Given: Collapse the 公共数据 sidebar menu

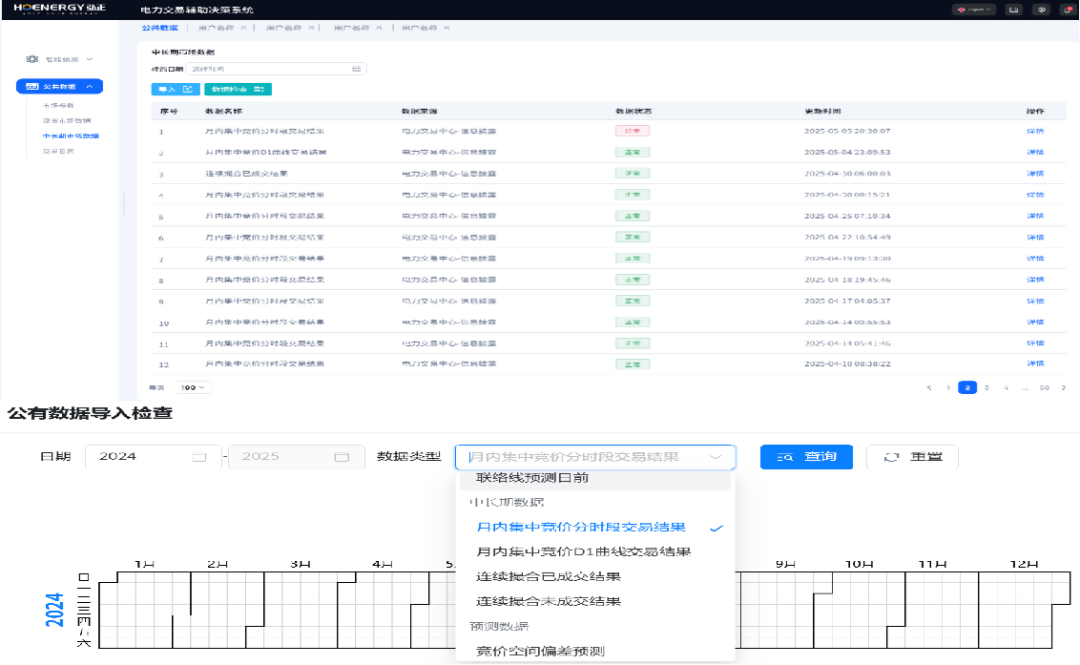Looking at the screenshot, I should (x=88, y=87).
